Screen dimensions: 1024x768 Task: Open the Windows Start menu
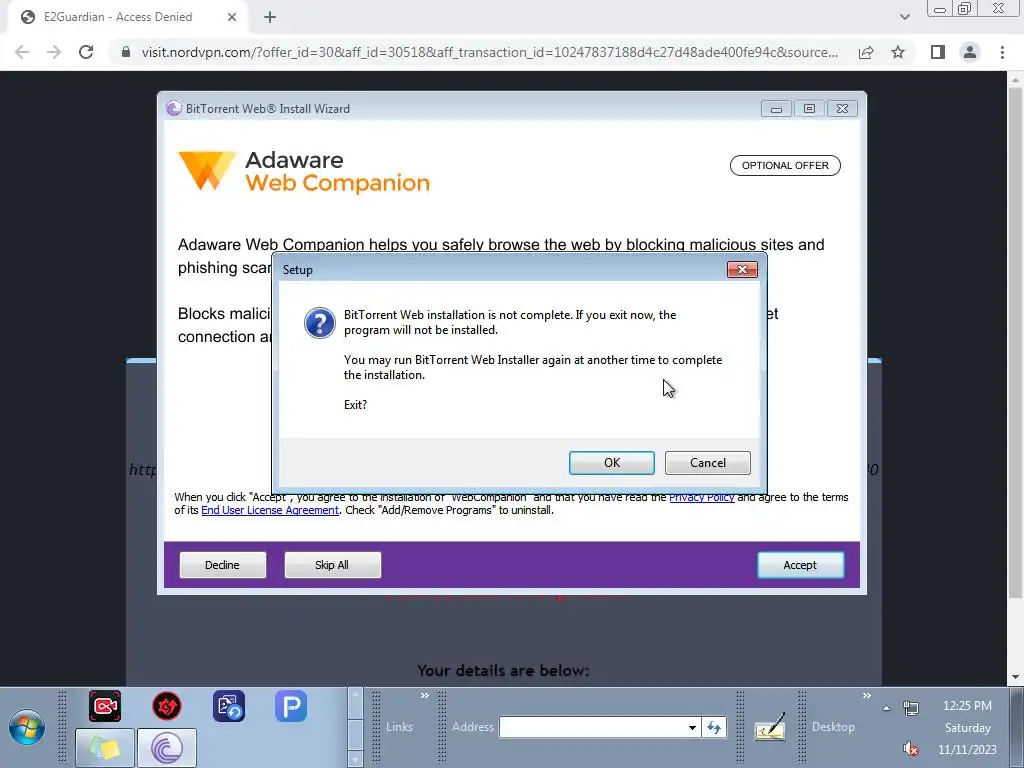(x=27, y=728)
